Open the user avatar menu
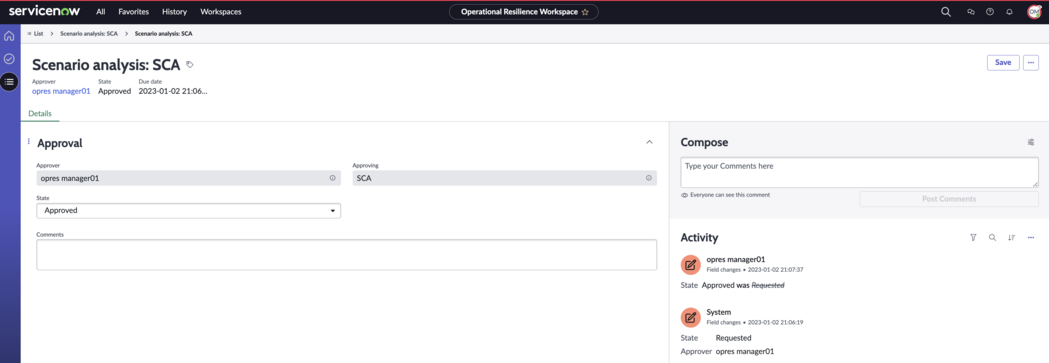 tap(1034, 12)
